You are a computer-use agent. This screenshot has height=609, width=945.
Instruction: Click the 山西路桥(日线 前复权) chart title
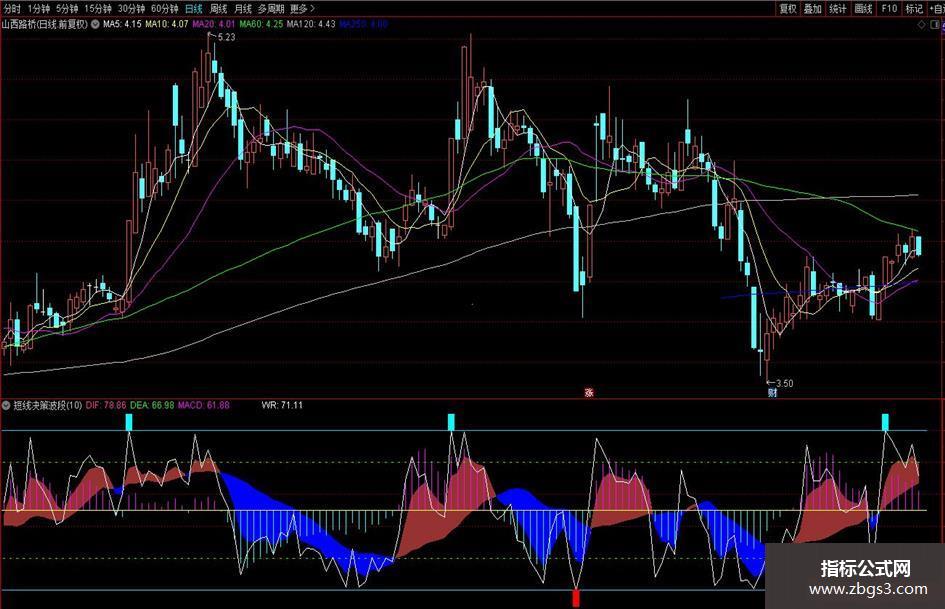coord(45,24)
